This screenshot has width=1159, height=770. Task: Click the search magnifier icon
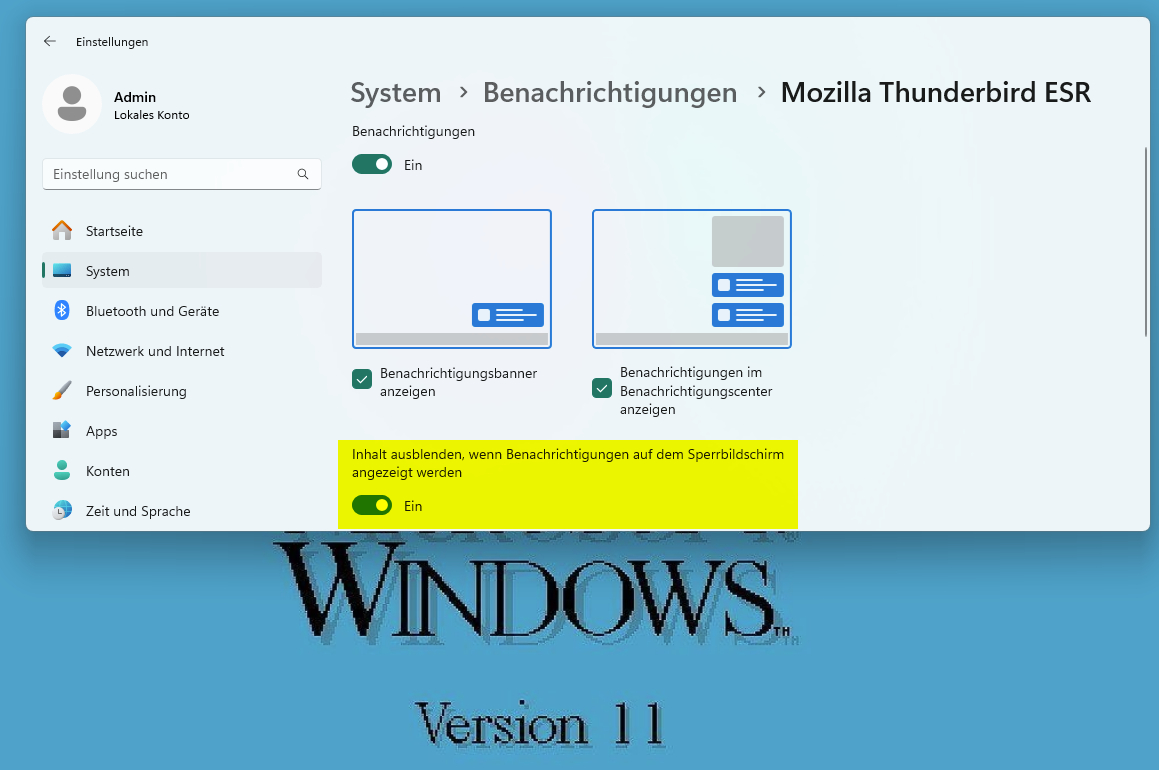coord(303,174)
